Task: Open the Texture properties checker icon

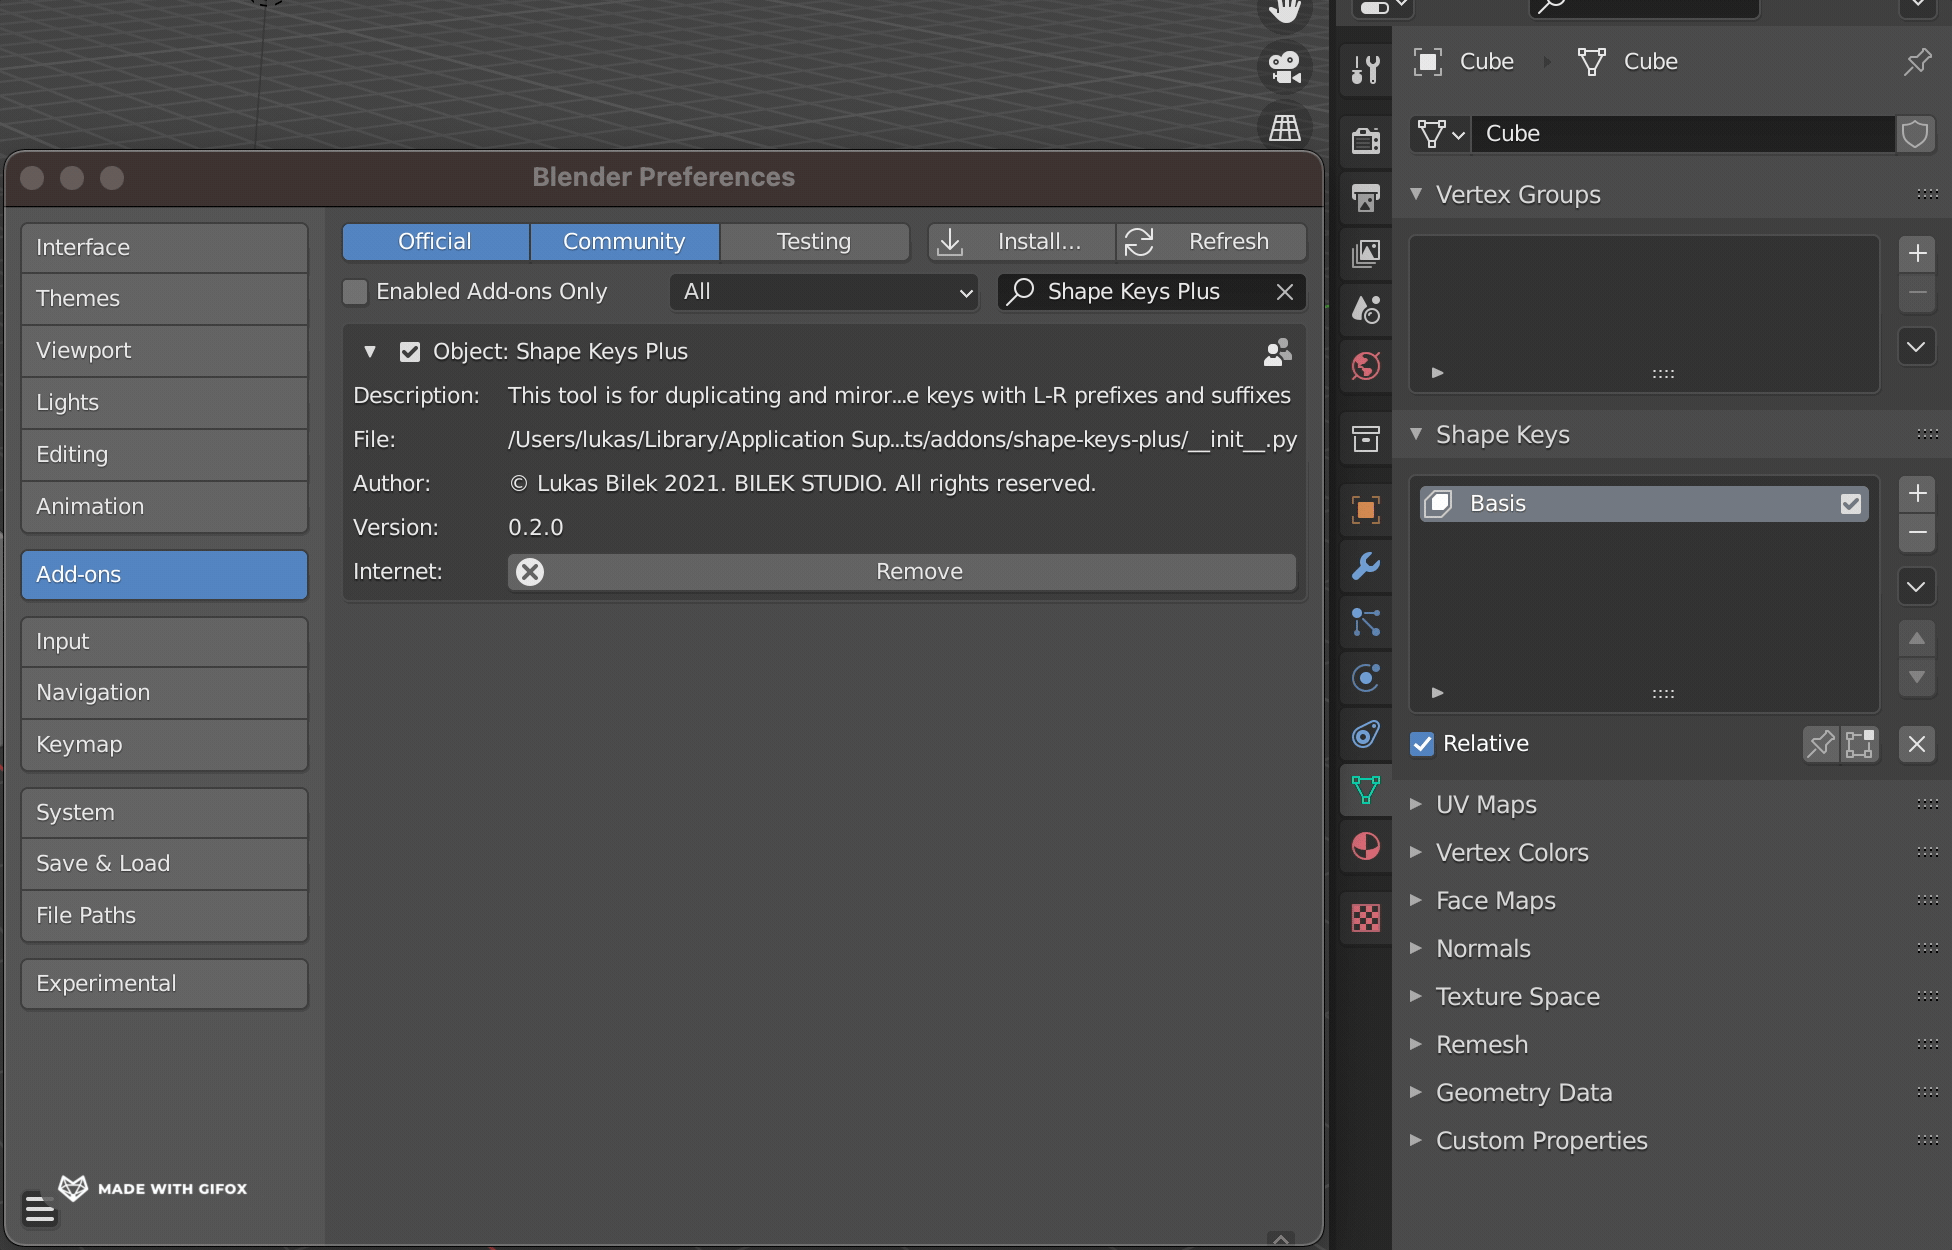Action: (1365, 917)
